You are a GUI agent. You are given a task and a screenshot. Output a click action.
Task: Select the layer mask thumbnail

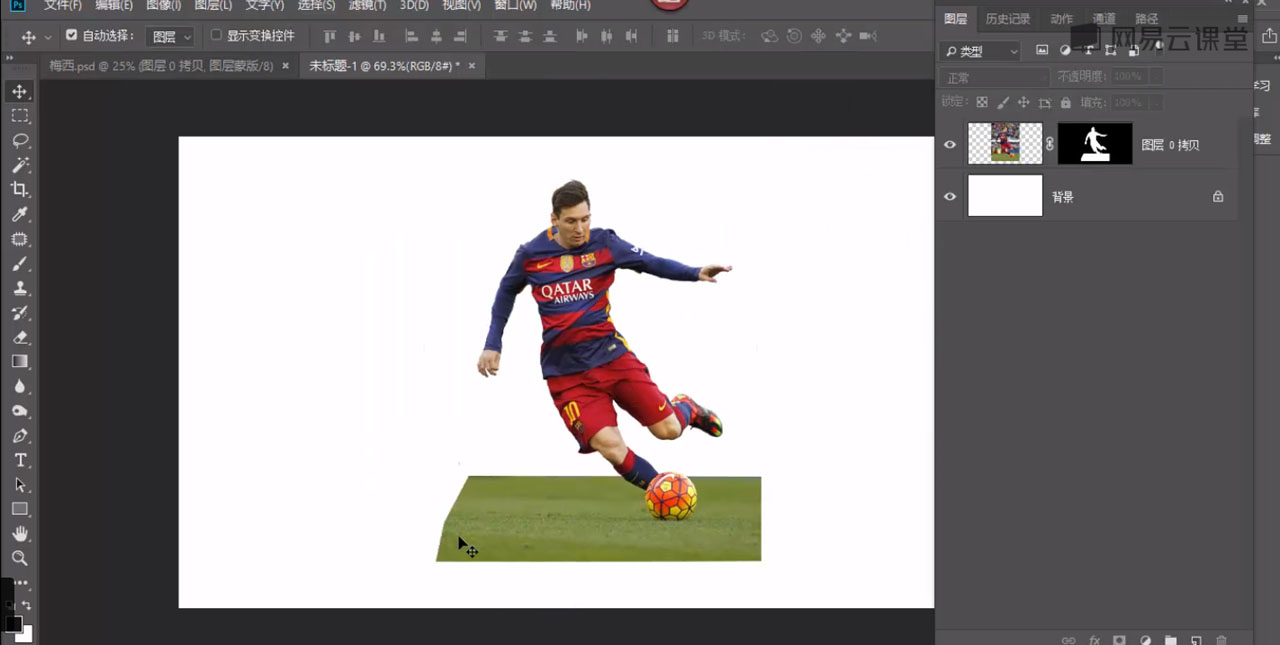(1095, 144)
